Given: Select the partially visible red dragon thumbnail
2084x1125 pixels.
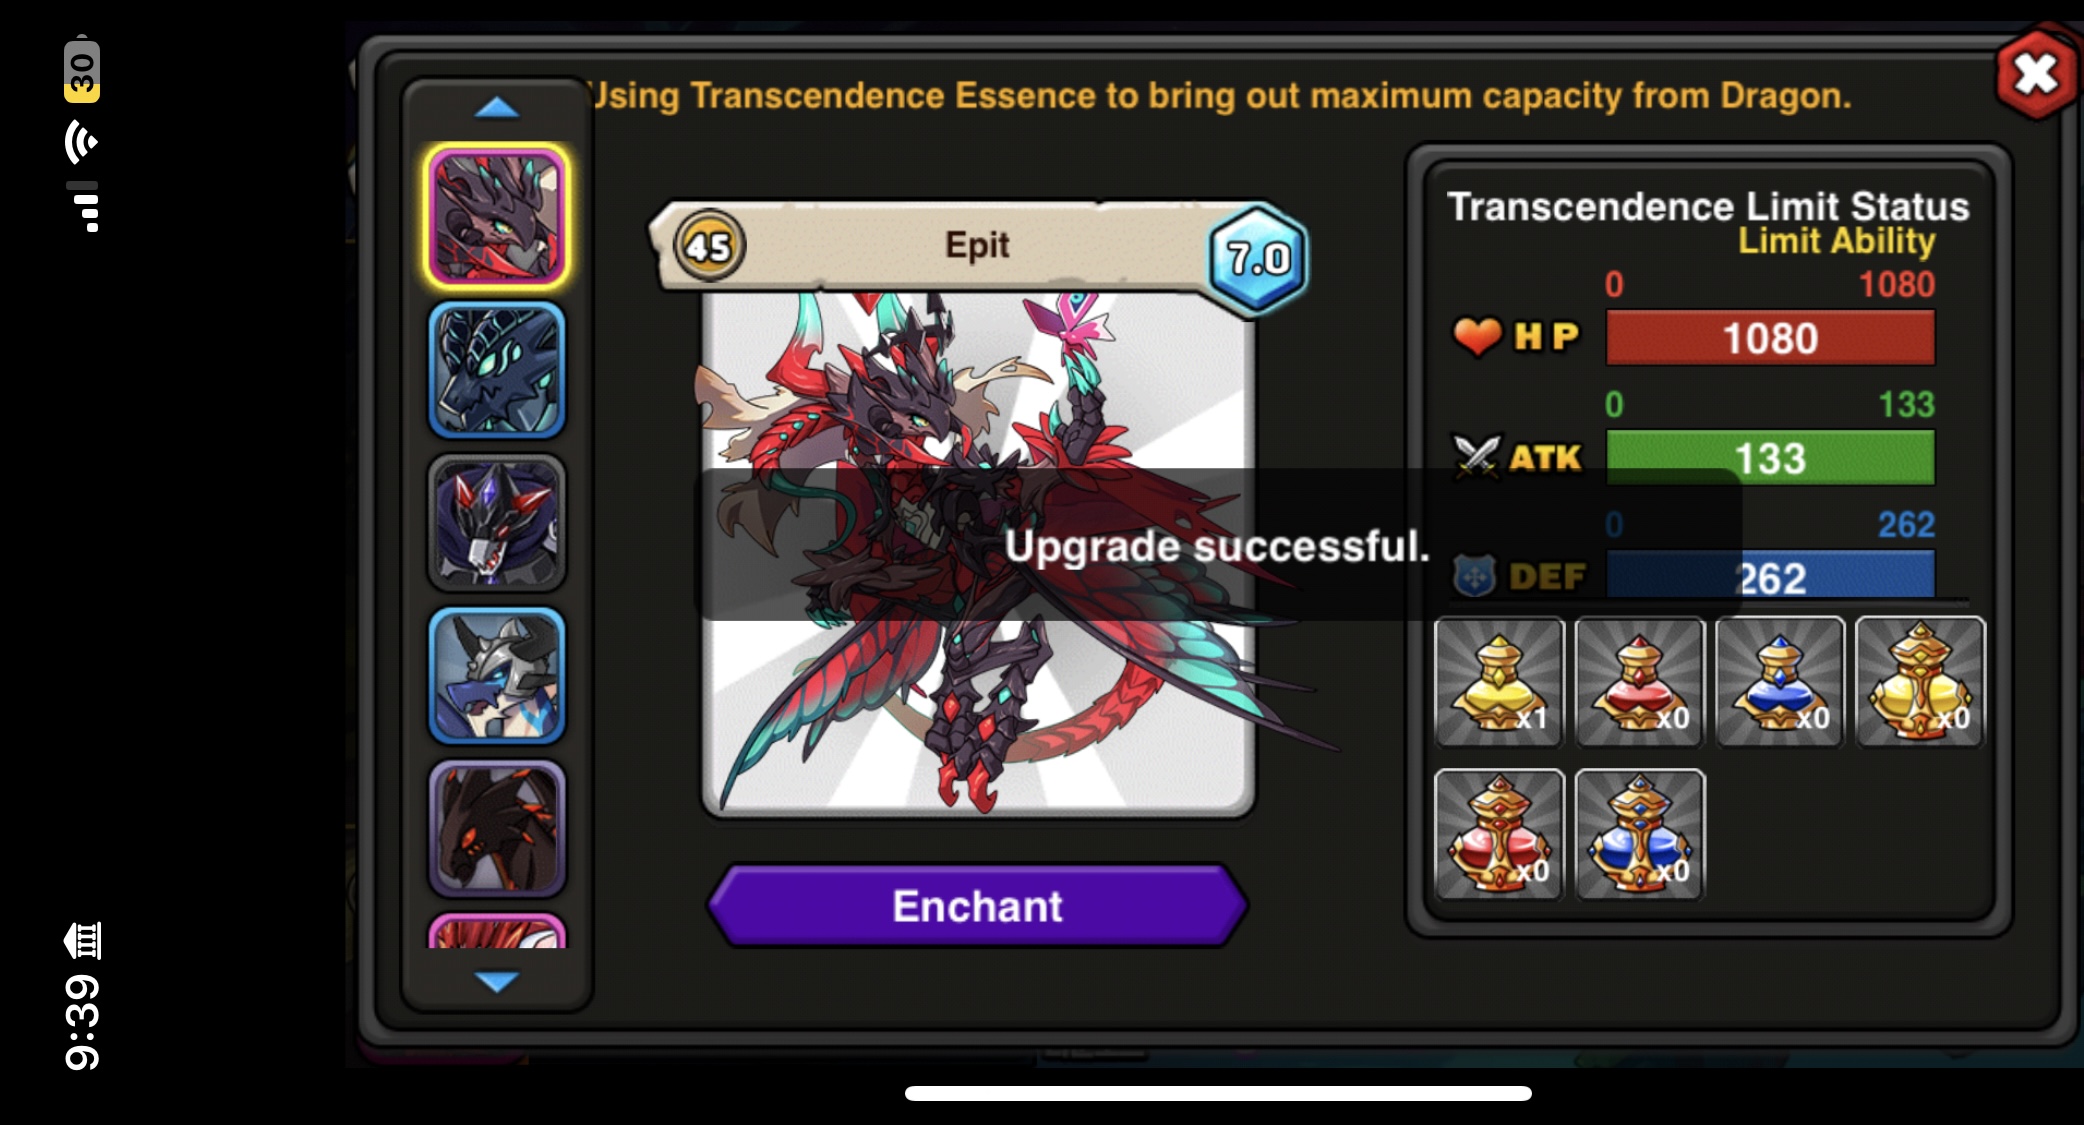Looking at the screenshot, I should pyautogui.click(x=497, y=931).
